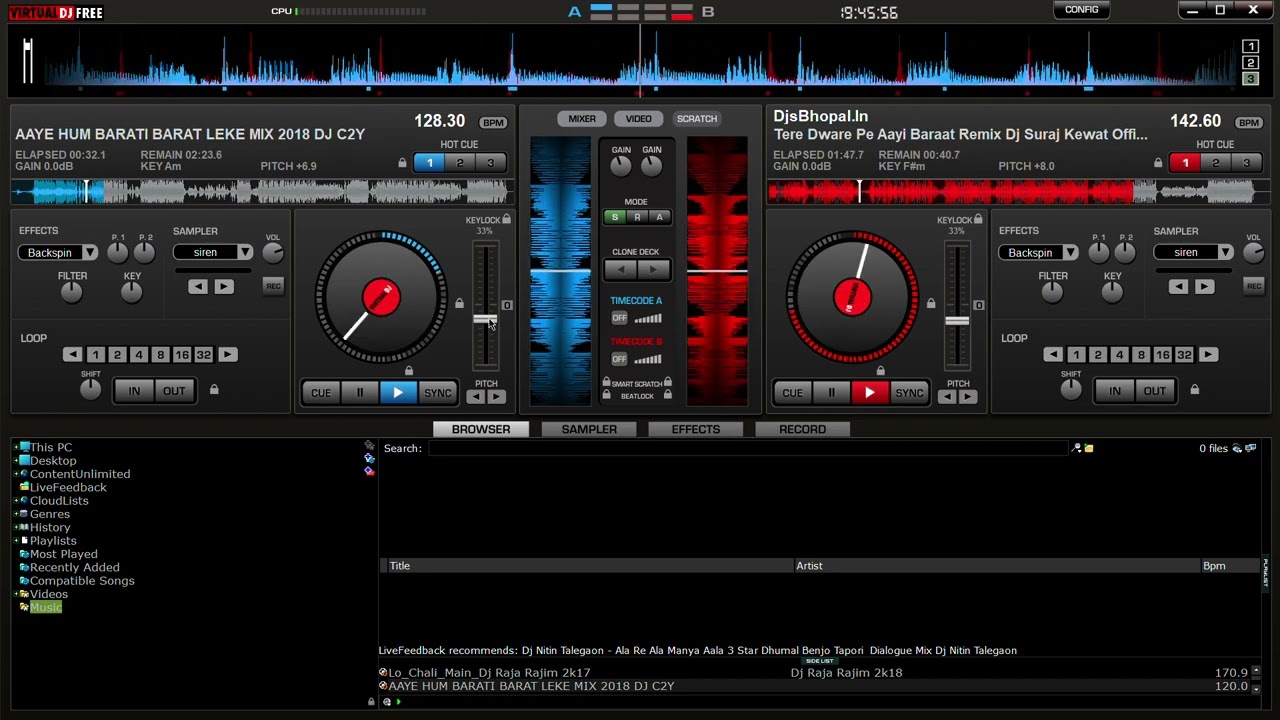Adjust the left deck FILTER knob

click(x=71, y=292)
